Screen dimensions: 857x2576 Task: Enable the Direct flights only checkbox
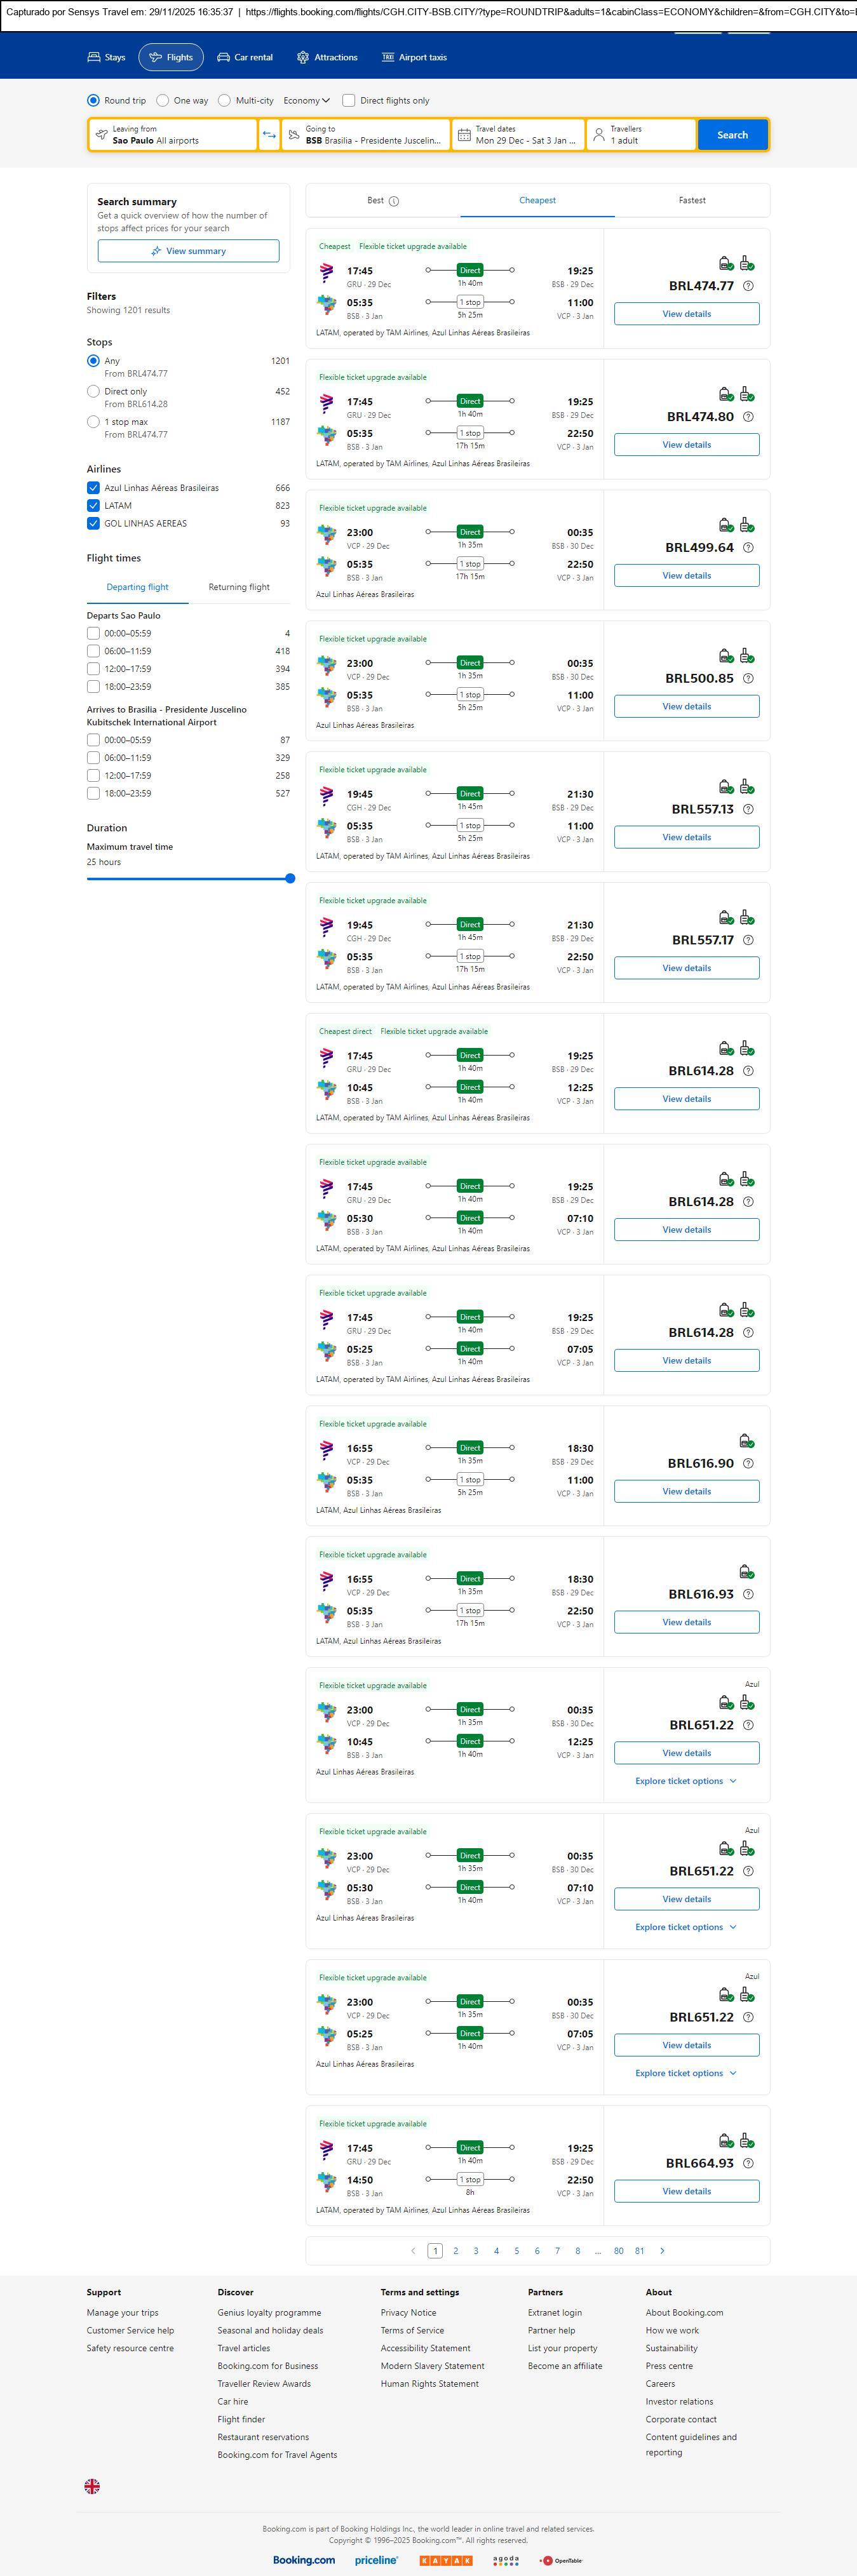pos(349,100)
